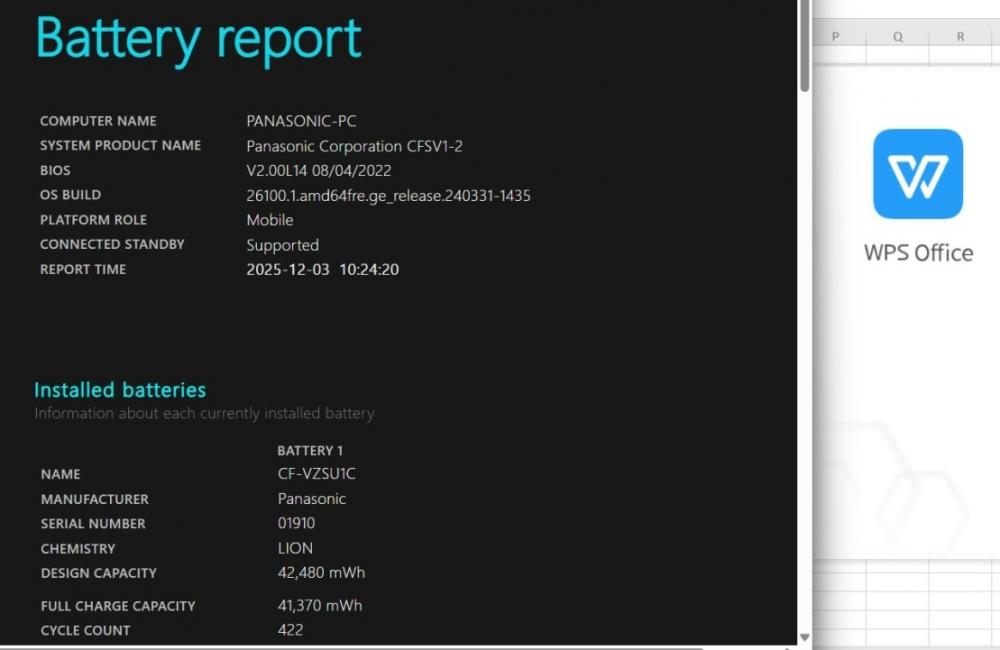Select column P header in WPS spreadsheet
Image resolution: width=1000 pixels, height=650 pixels.
pyautogui.click(x=835, y=37)
